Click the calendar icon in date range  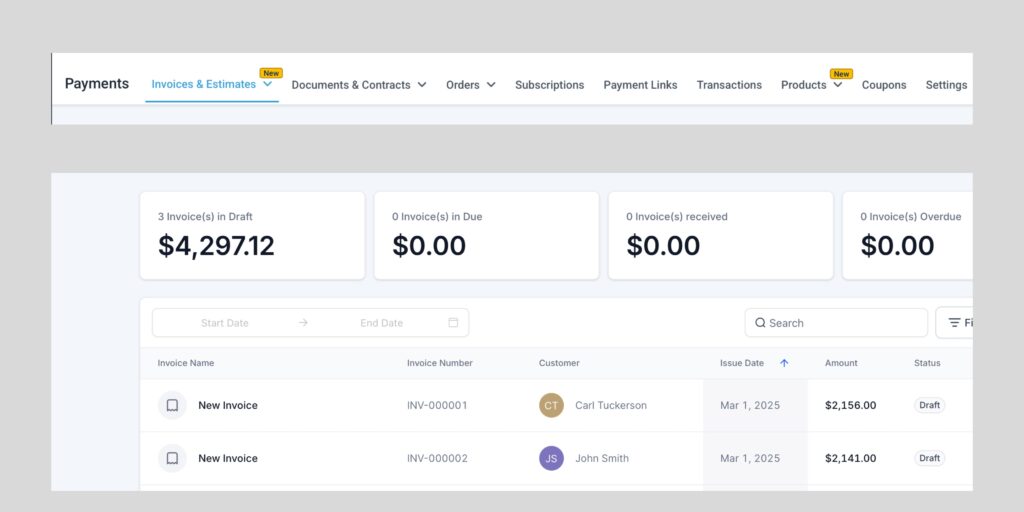click(x=453, y=322)
